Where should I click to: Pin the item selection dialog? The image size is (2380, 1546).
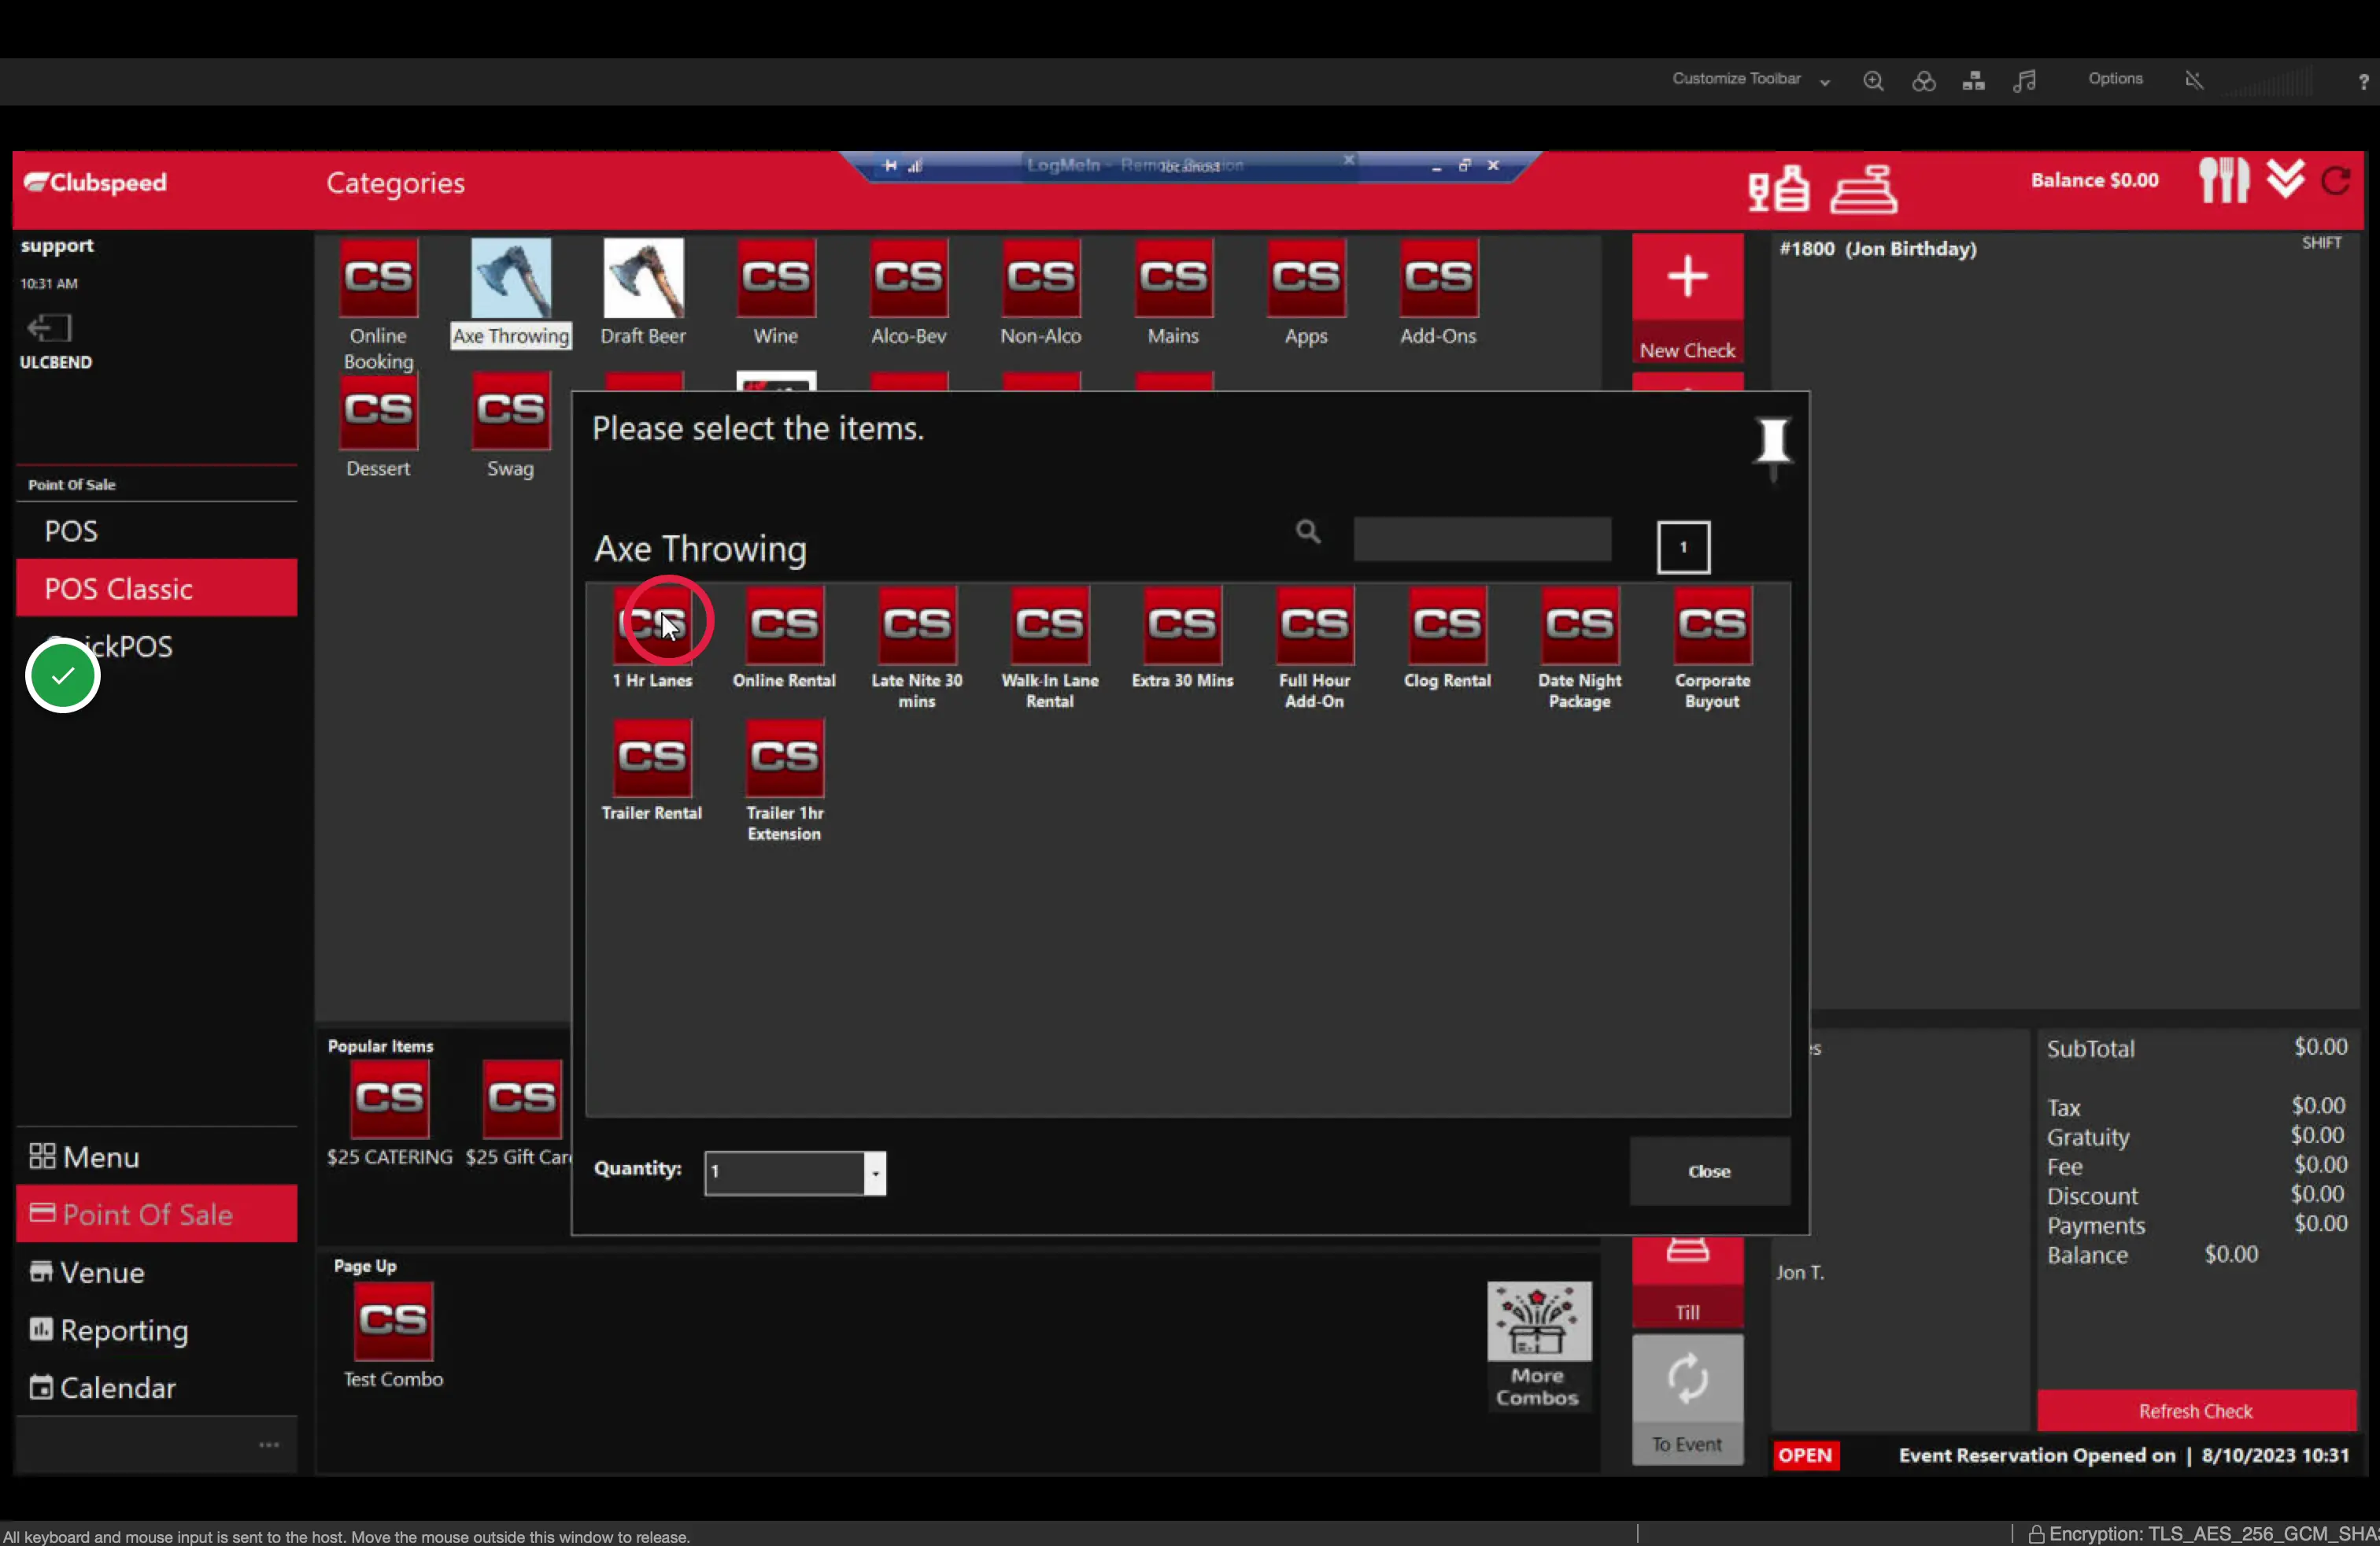point(1773,448)
